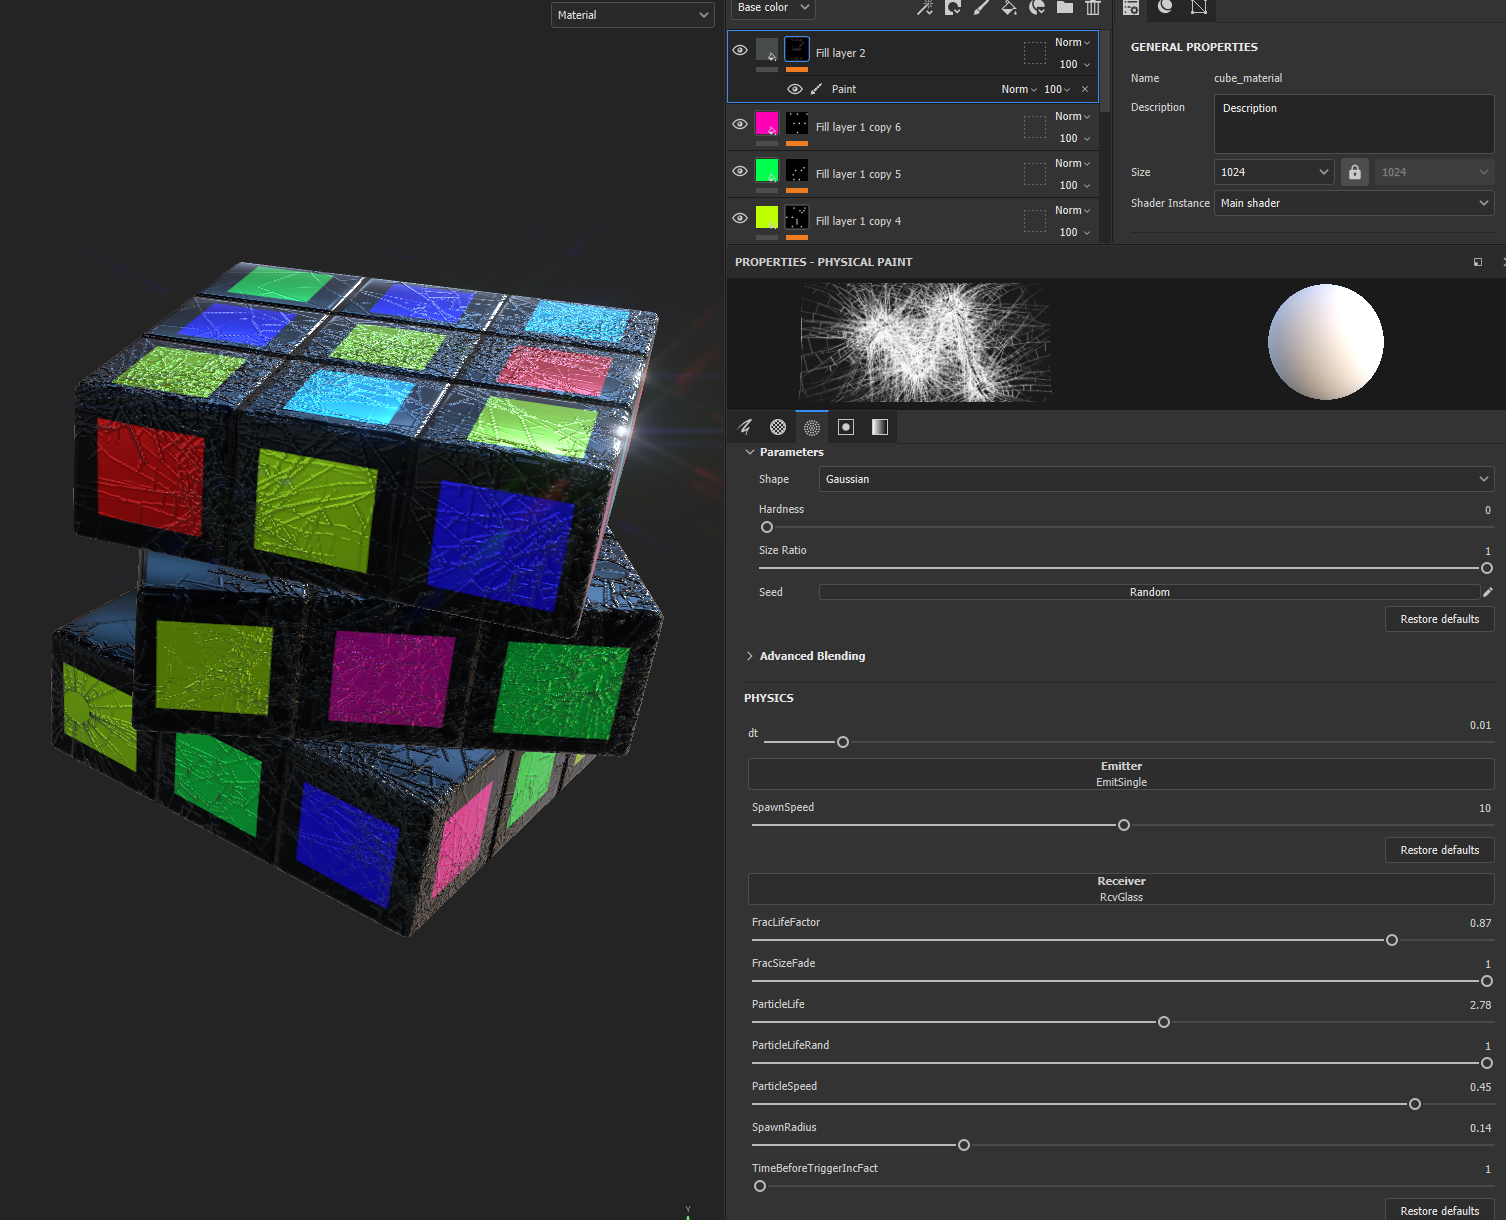Click the Random seed button
Image resolution: width=1506 pixels, height=1220 pixels.
tap(1149, 592)
